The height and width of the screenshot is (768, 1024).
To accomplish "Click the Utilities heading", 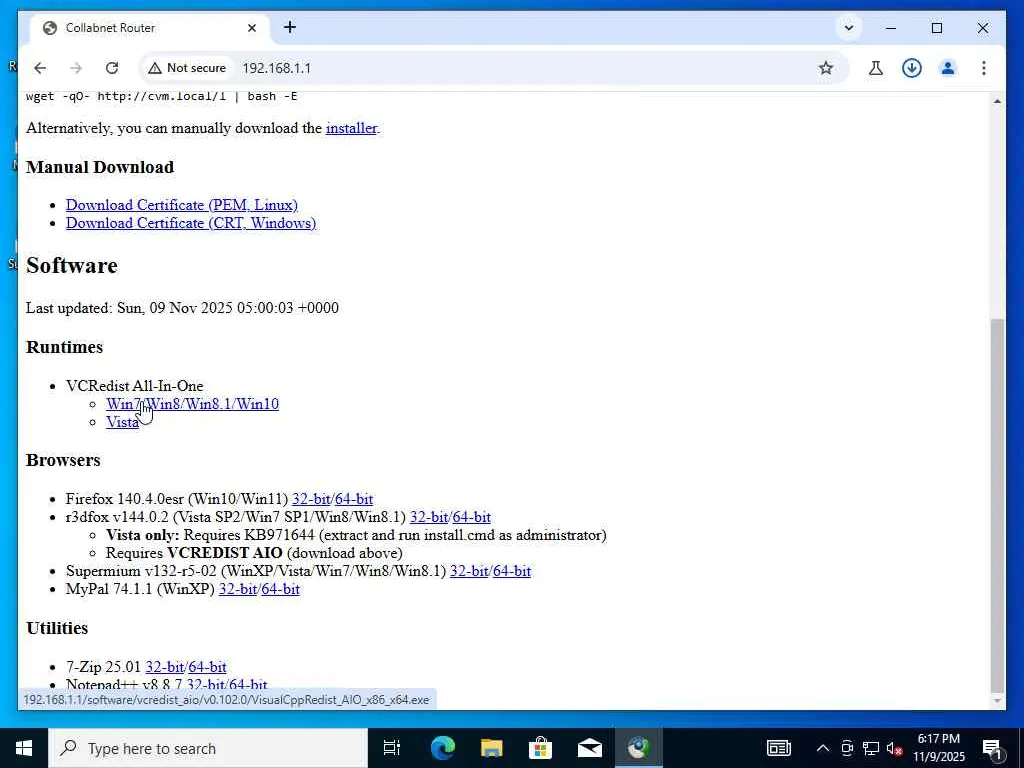I will tap(57, 628).
